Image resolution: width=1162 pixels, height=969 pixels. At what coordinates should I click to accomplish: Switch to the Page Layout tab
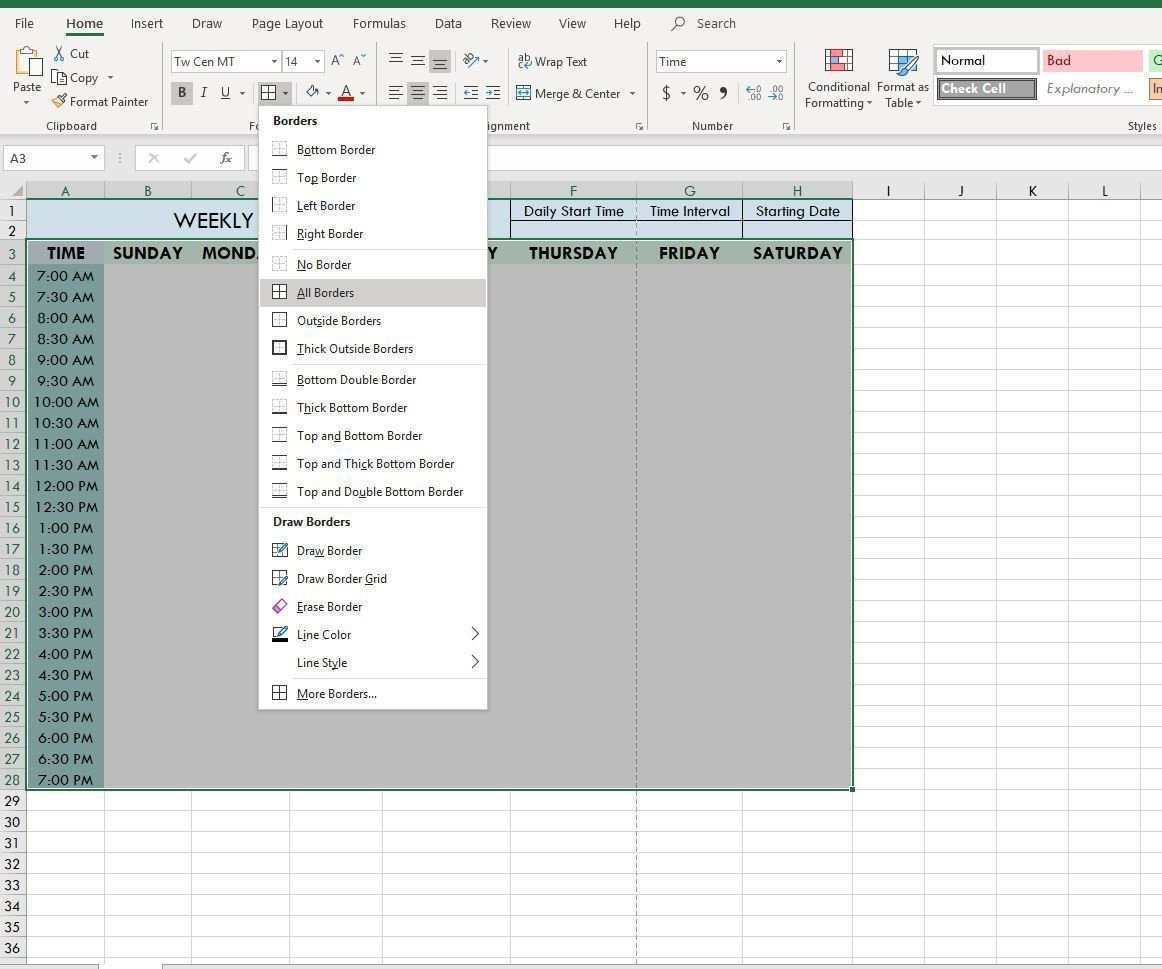pyautogui.click(x=287, y=23)
